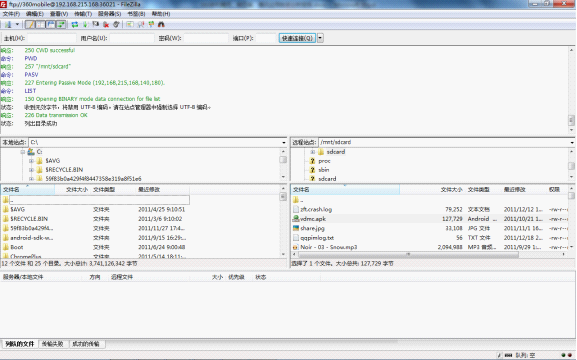
Task: Expand the sdcard folder in remote tree
Action: point(312,152)
